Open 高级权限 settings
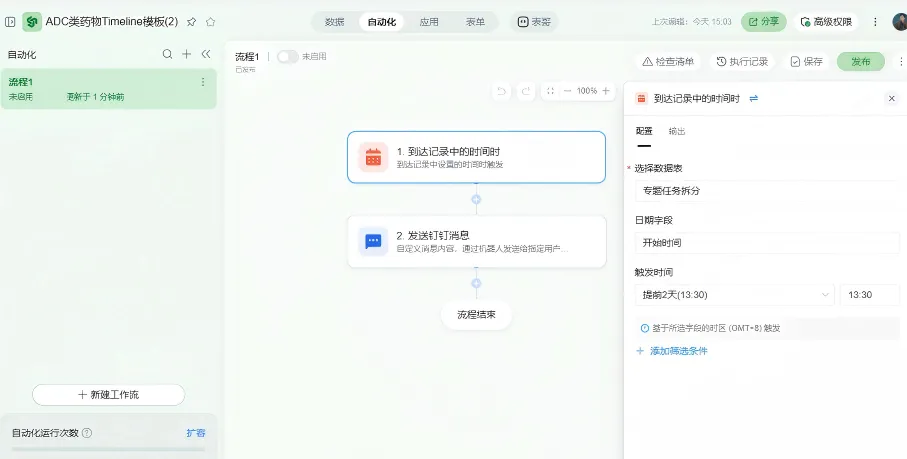 coord(826,22)
